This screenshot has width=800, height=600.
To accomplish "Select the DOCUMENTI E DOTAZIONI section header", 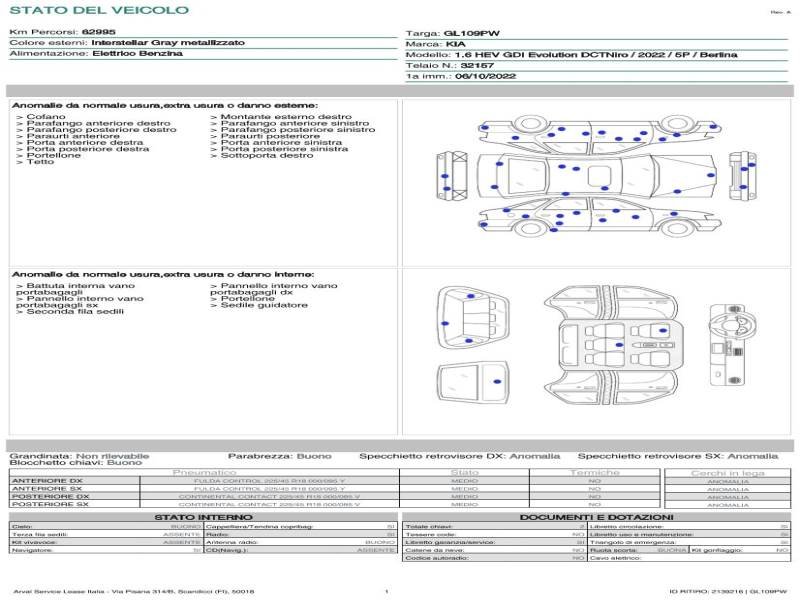I will (597, 517).
